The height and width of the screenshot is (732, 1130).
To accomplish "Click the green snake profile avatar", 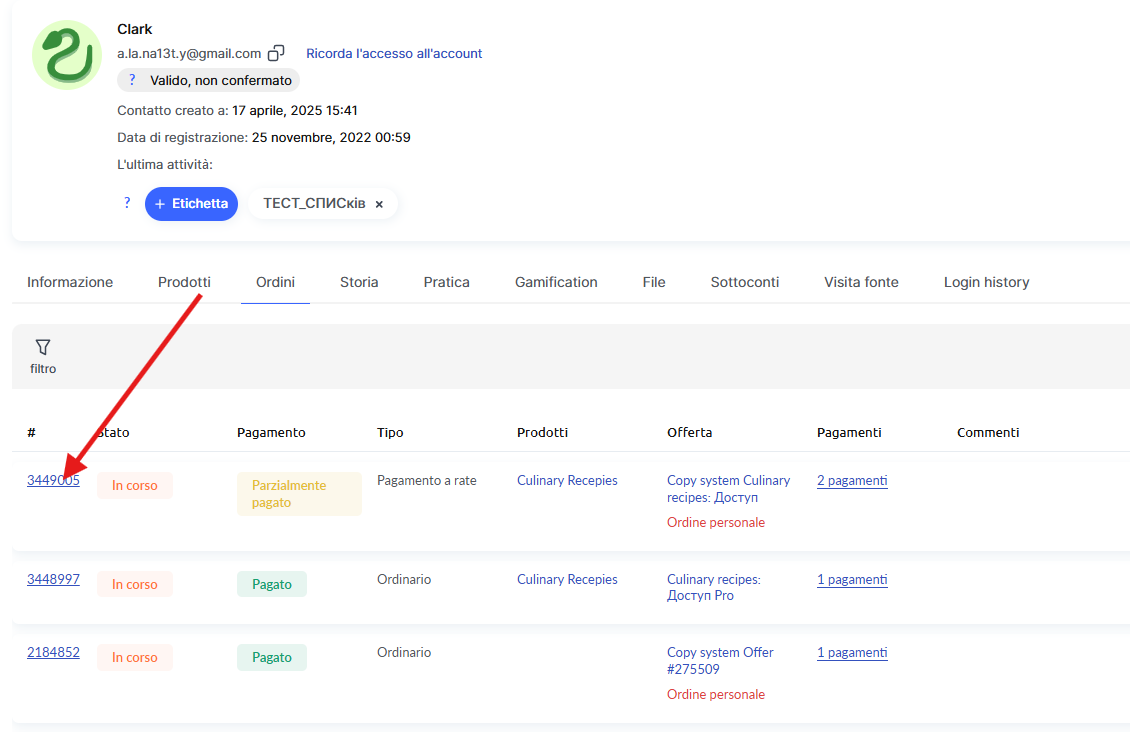I will pos(67,54).
